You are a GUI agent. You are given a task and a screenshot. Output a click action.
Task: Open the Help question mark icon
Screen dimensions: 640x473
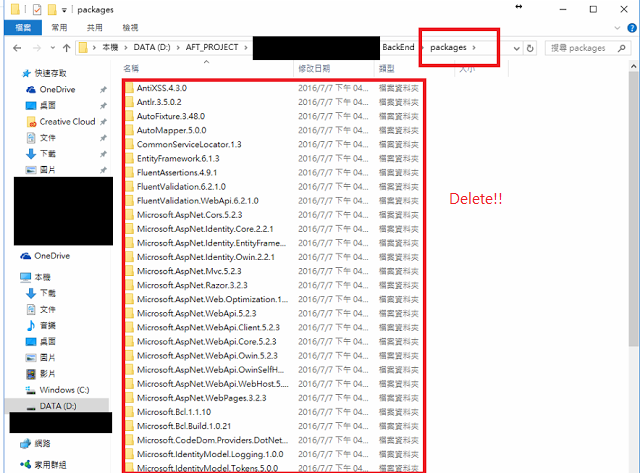click(x=631, y=28)
